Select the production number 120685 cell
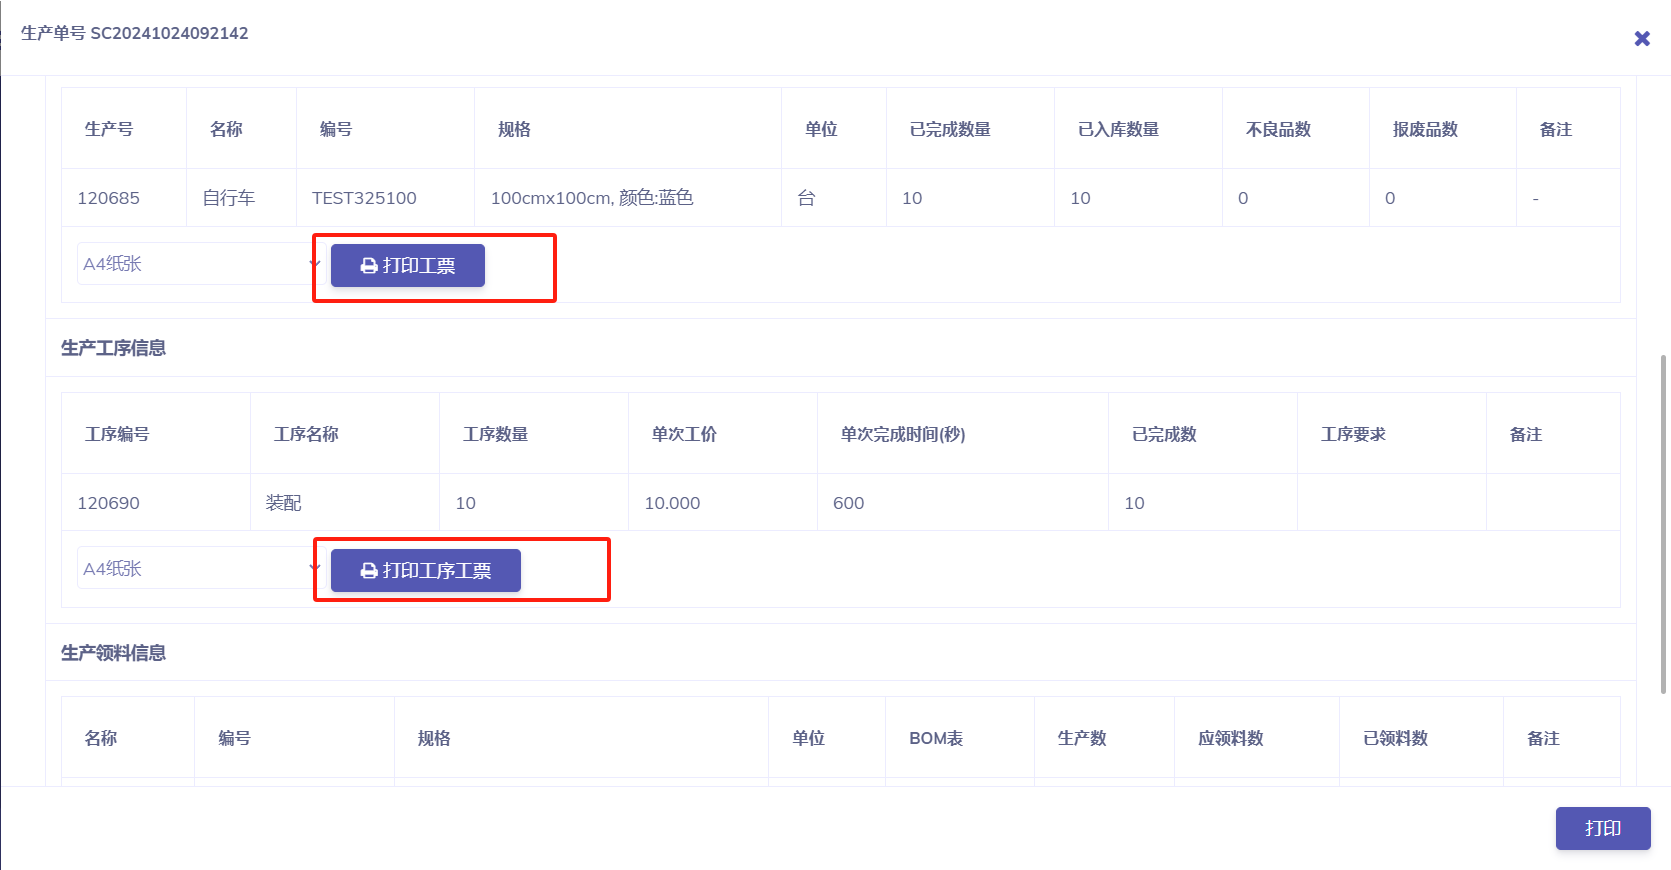 click(109, 198)
